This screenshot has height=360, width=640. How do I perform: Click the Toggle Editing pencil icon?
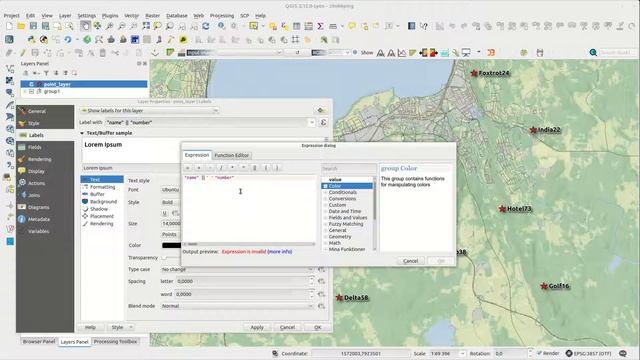coord(23,53)
